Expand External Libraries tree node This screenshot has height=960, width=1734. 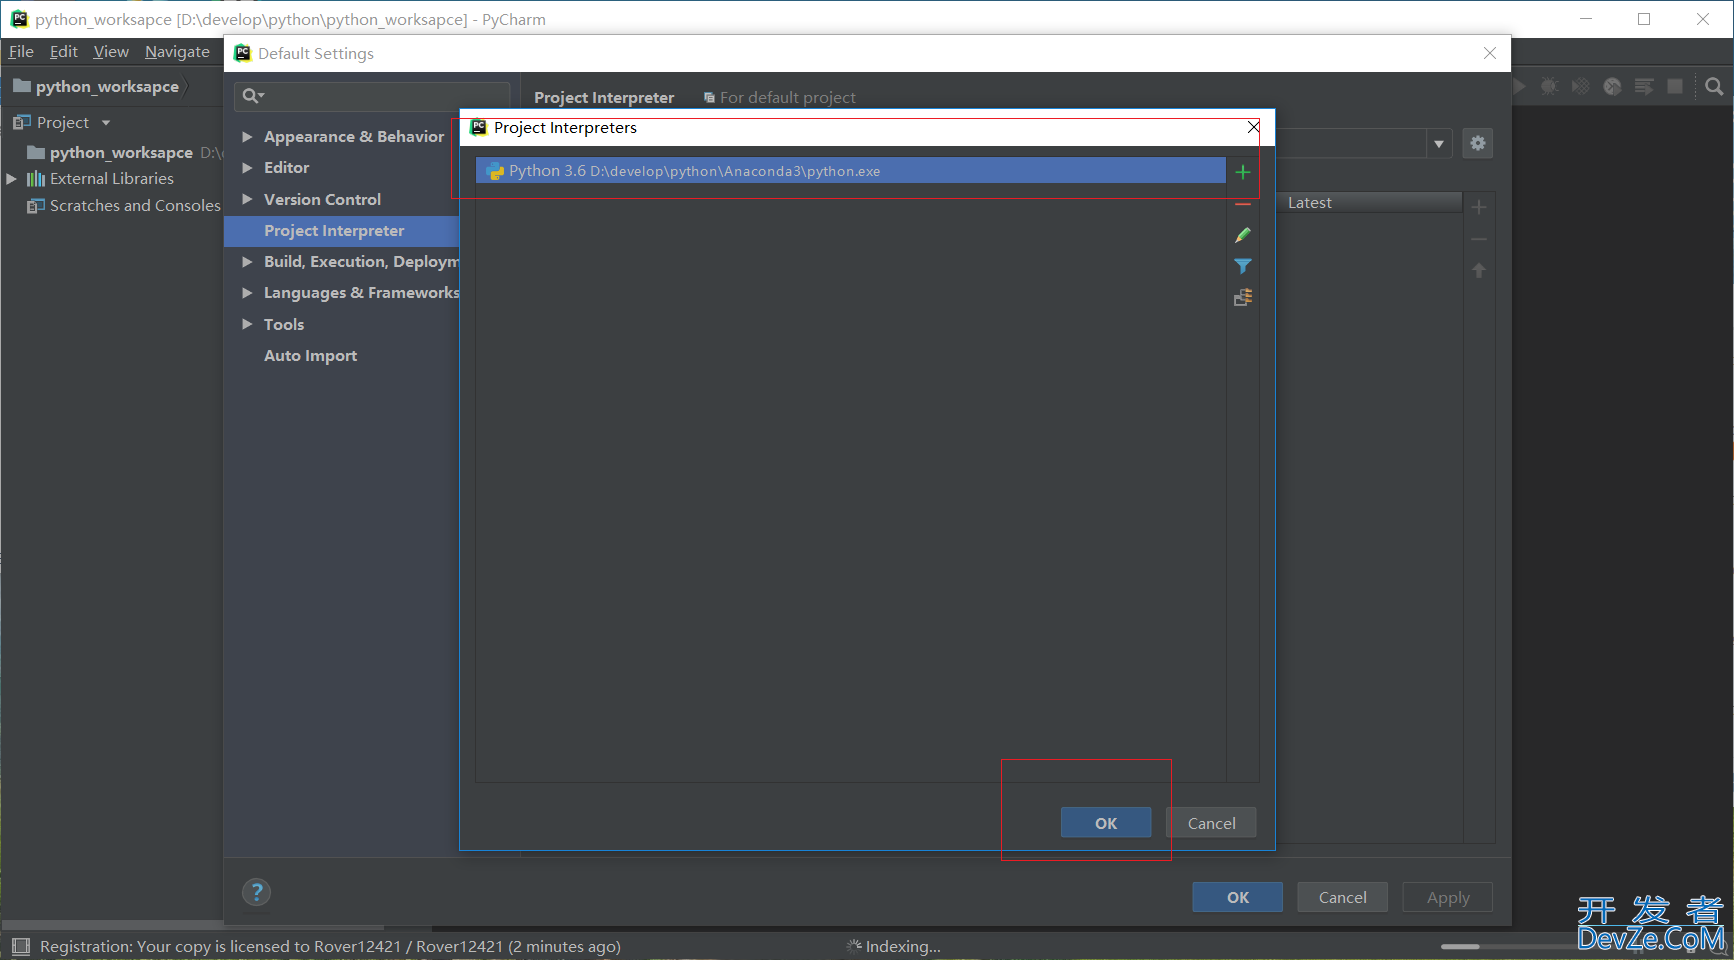pyautogui.click(x=12, y=178)
